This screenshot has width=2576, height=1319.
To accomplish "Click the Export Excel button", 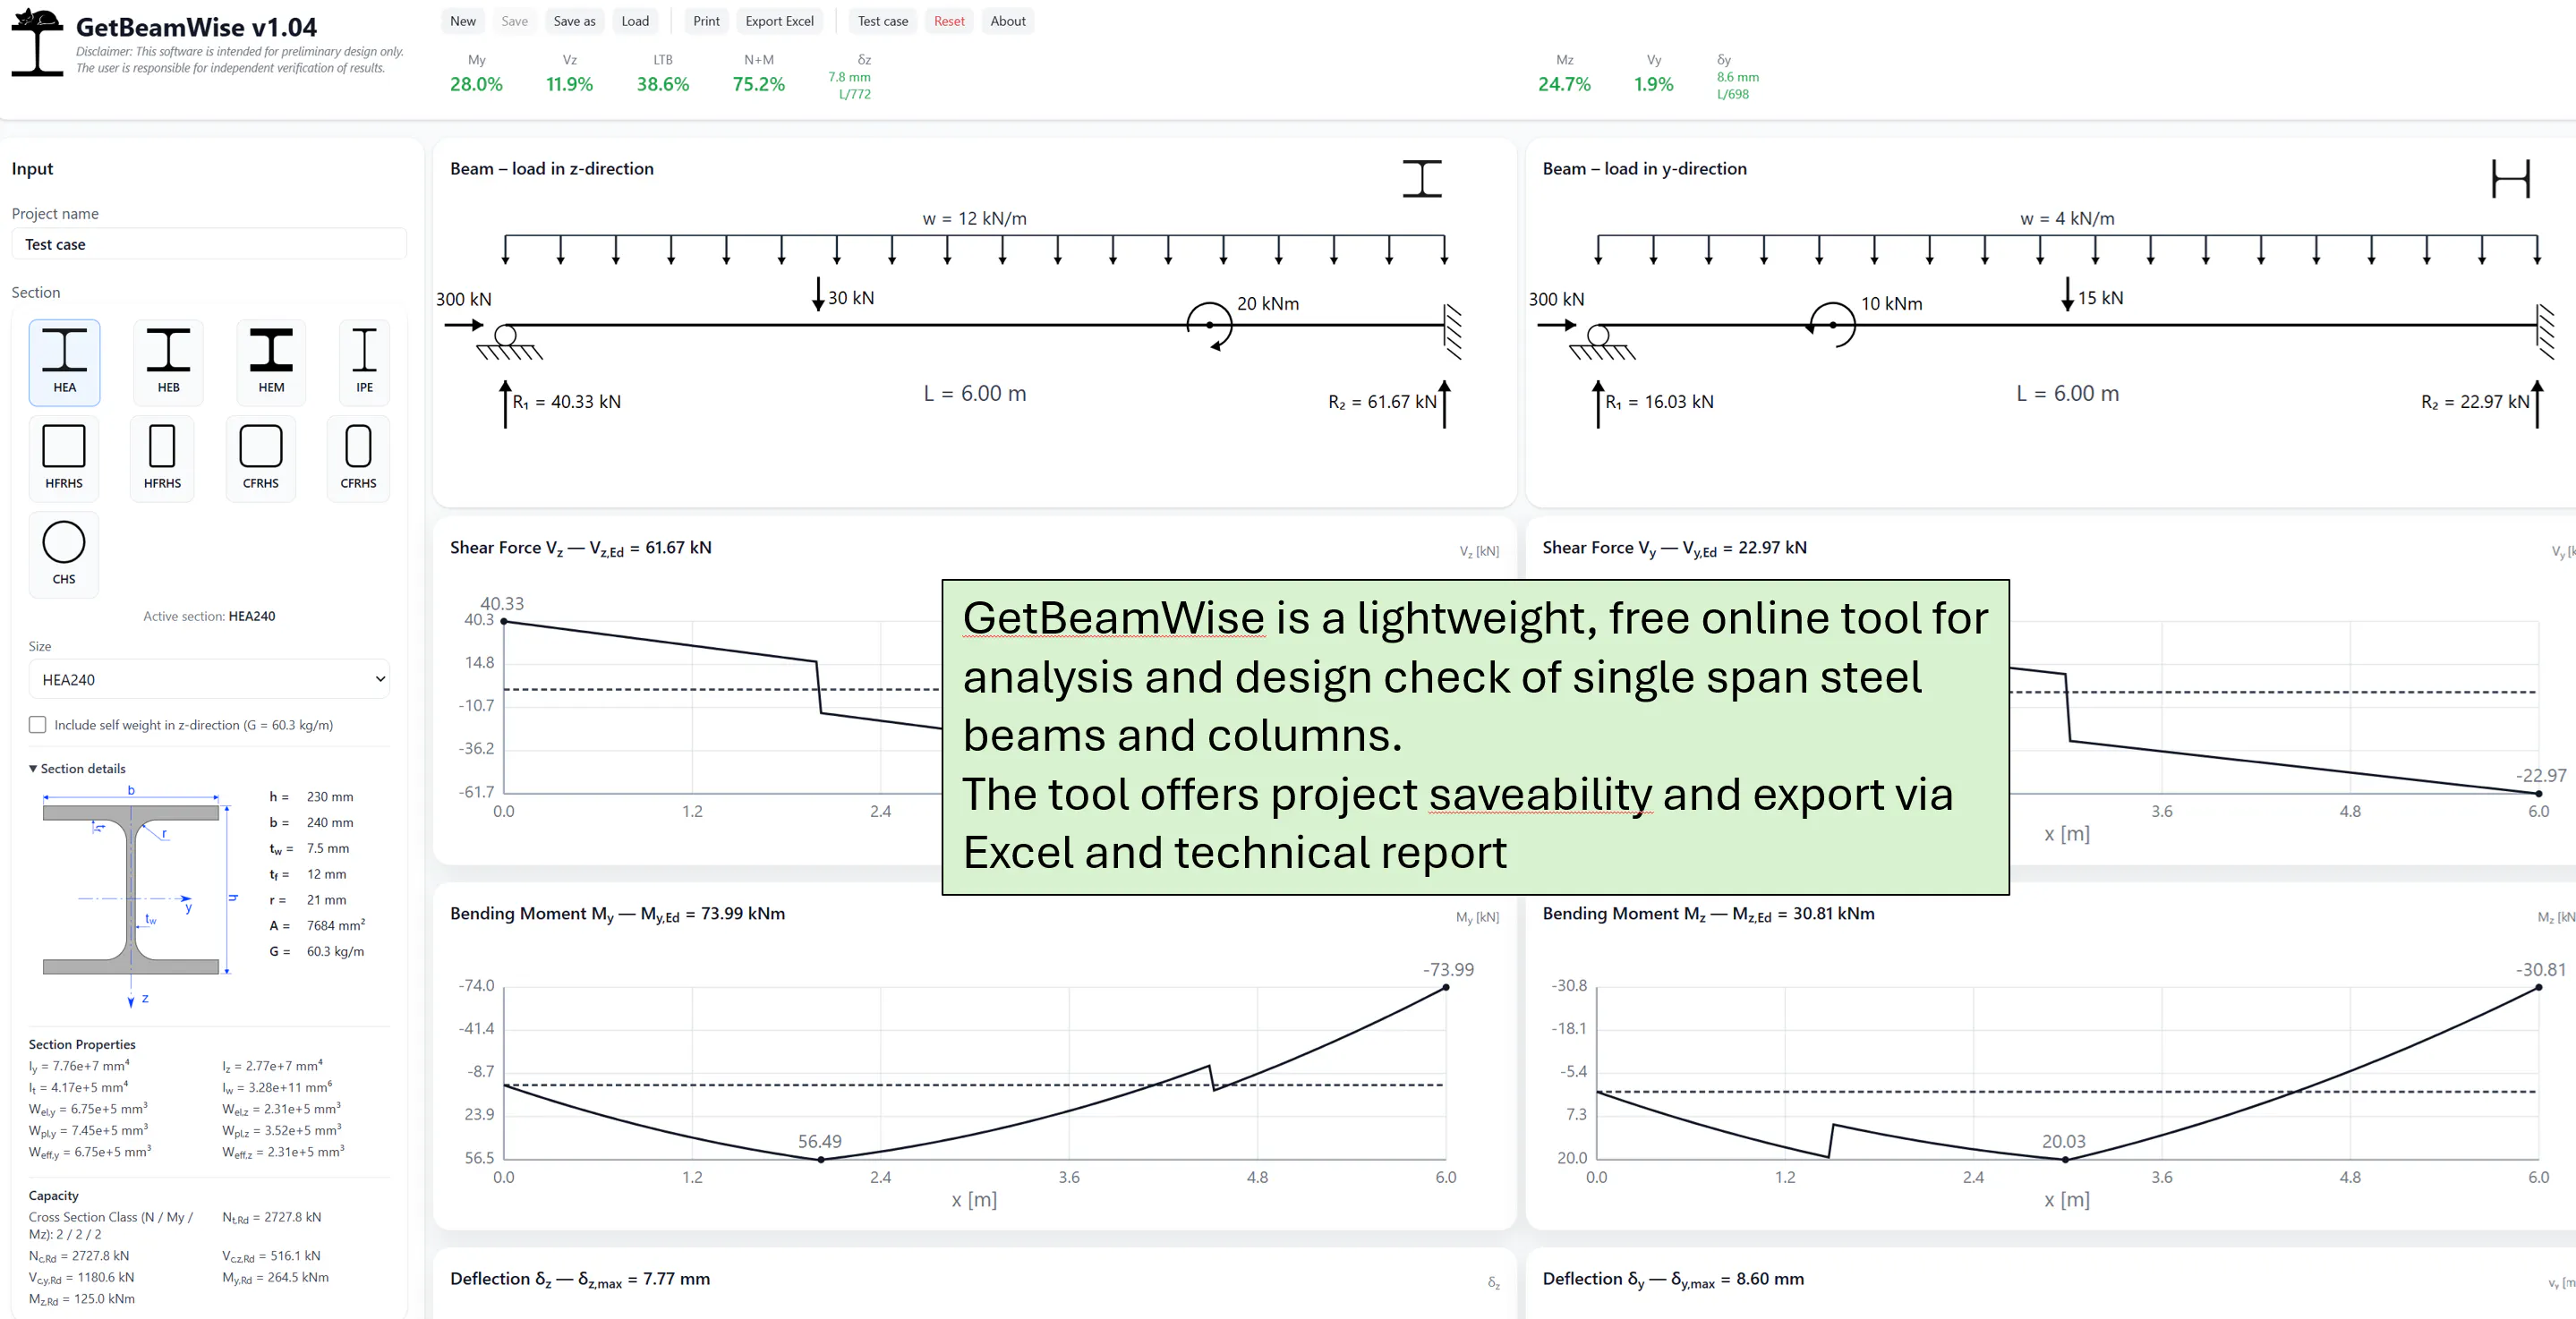I will point(779,21).
